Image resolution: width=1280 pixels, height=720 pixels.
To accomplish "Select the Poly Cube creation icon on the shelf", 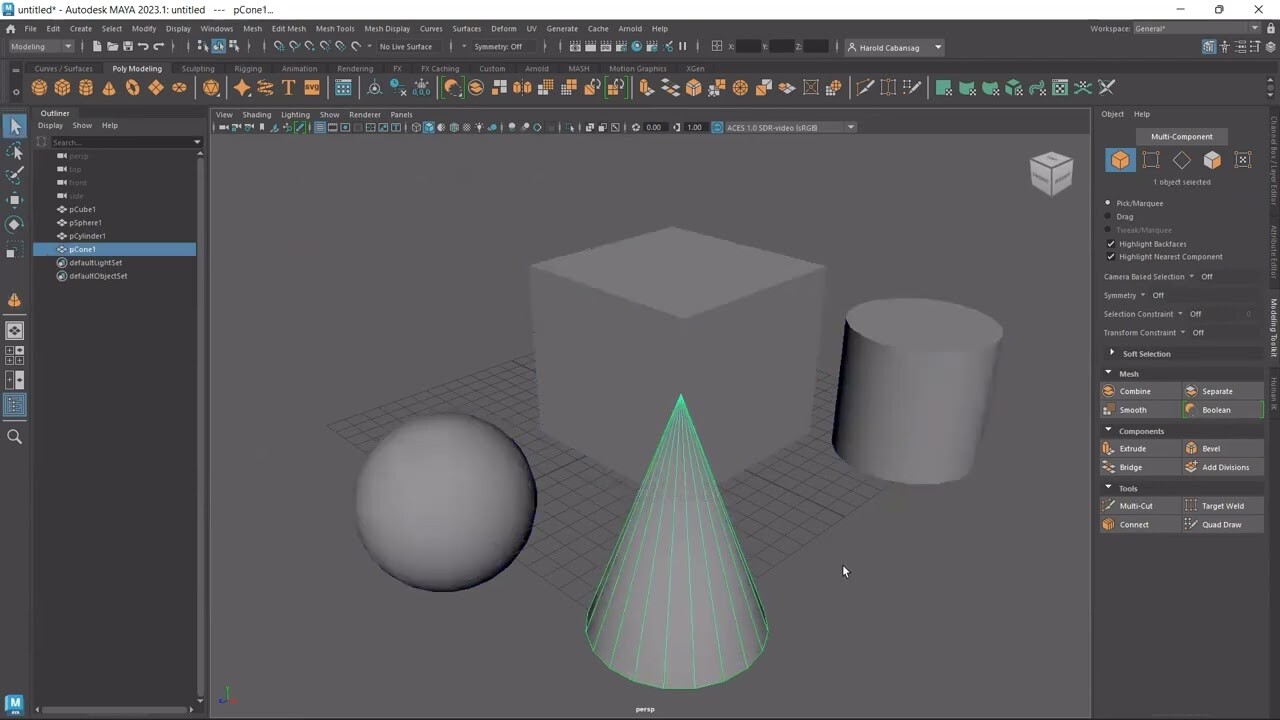I will tap(62, 87).
